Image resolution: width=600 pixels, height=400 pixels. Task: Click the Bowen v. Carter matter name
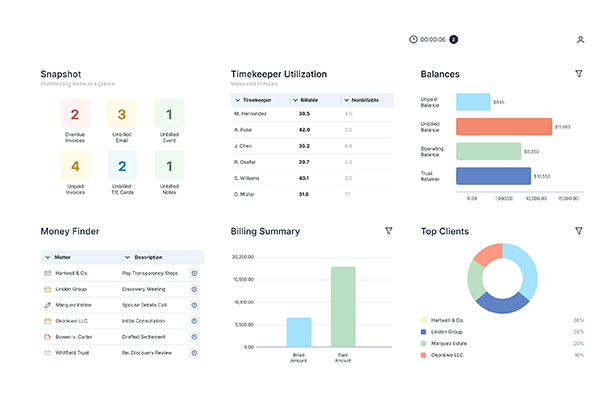pos(74,337)
